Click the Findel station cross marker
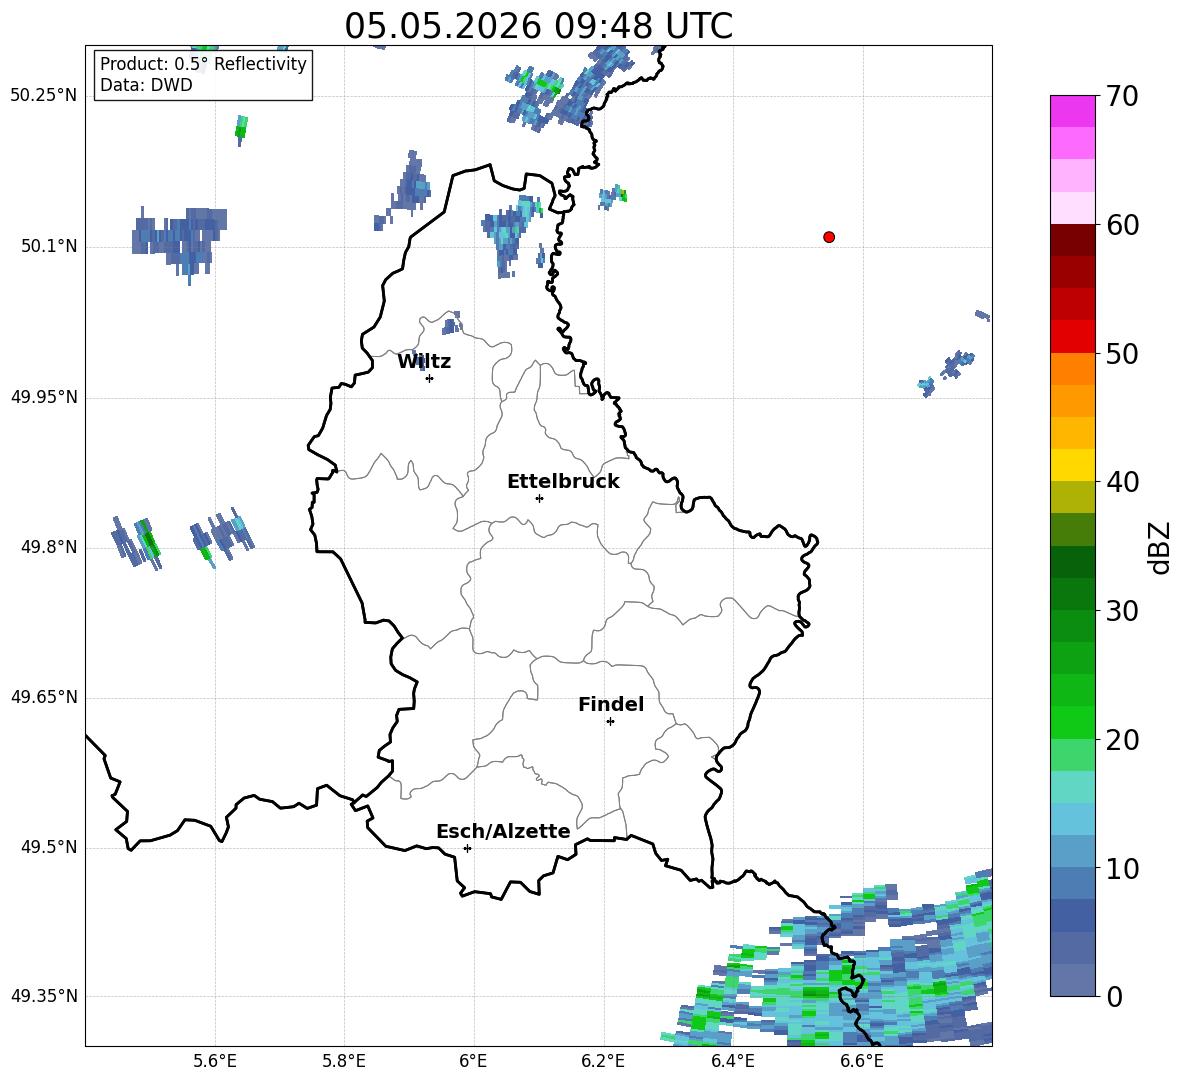This screenshot has width=1184, height=1081. pos(610,722)
